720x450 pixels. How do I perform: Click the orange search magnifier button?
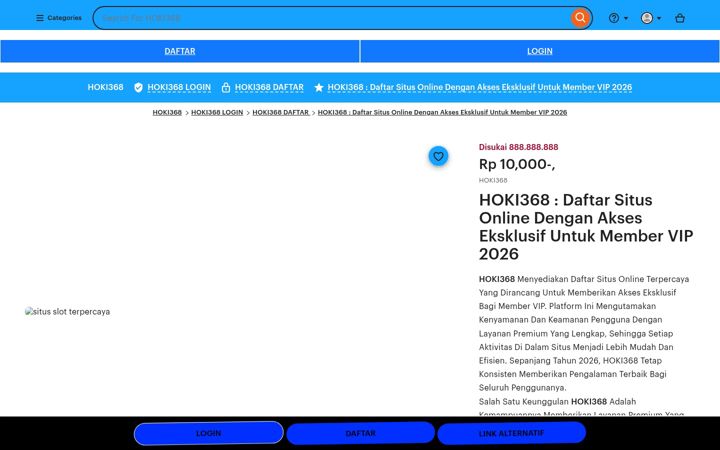point(580,18)
